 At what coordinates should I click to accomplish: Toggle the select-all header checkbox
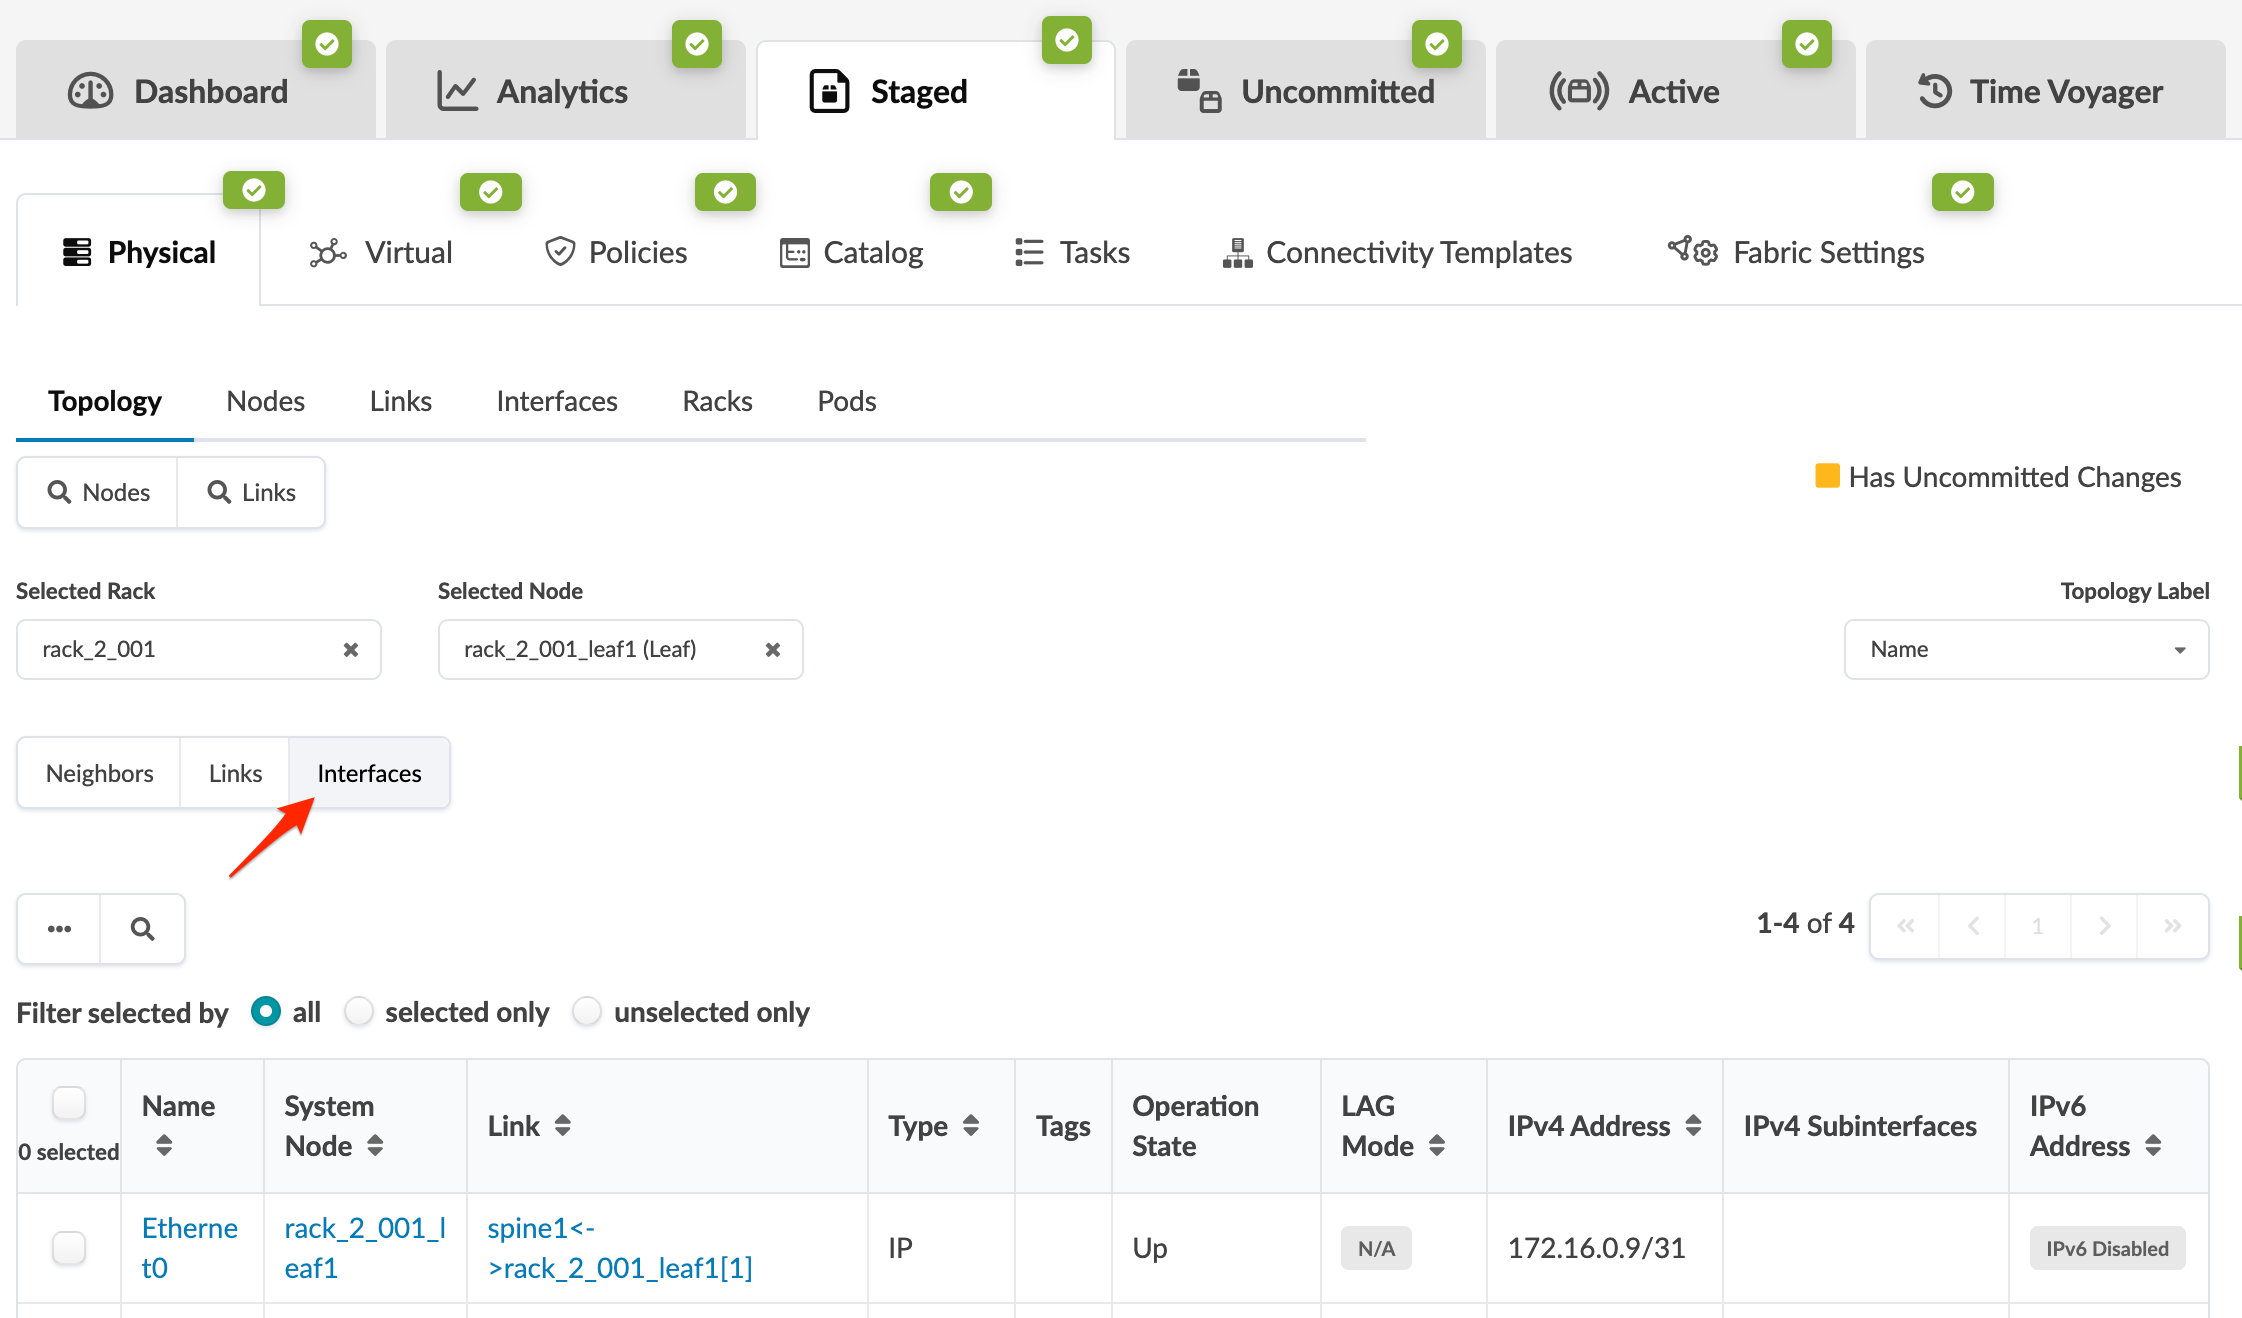(x=69, y=1103)
